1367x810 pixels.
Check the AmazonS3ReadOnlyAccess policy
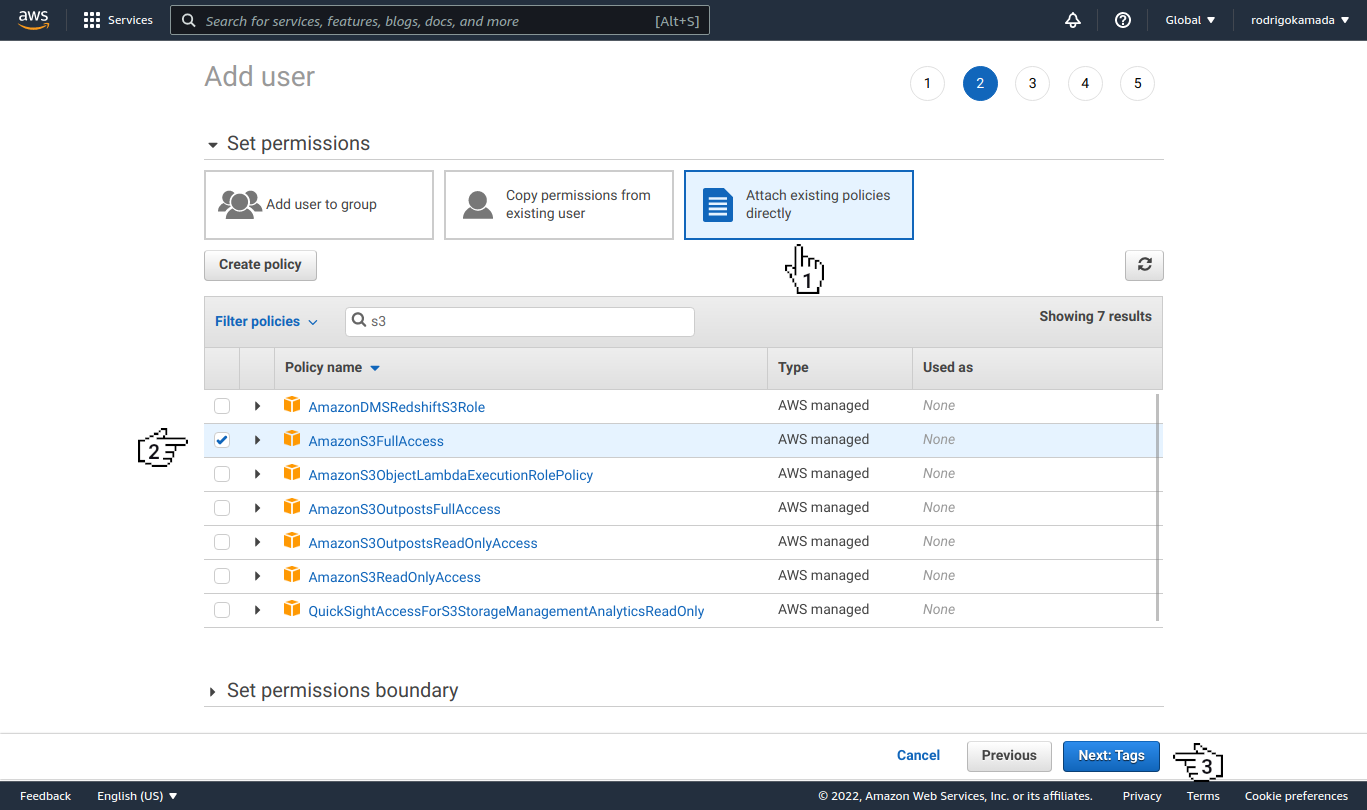221,575
